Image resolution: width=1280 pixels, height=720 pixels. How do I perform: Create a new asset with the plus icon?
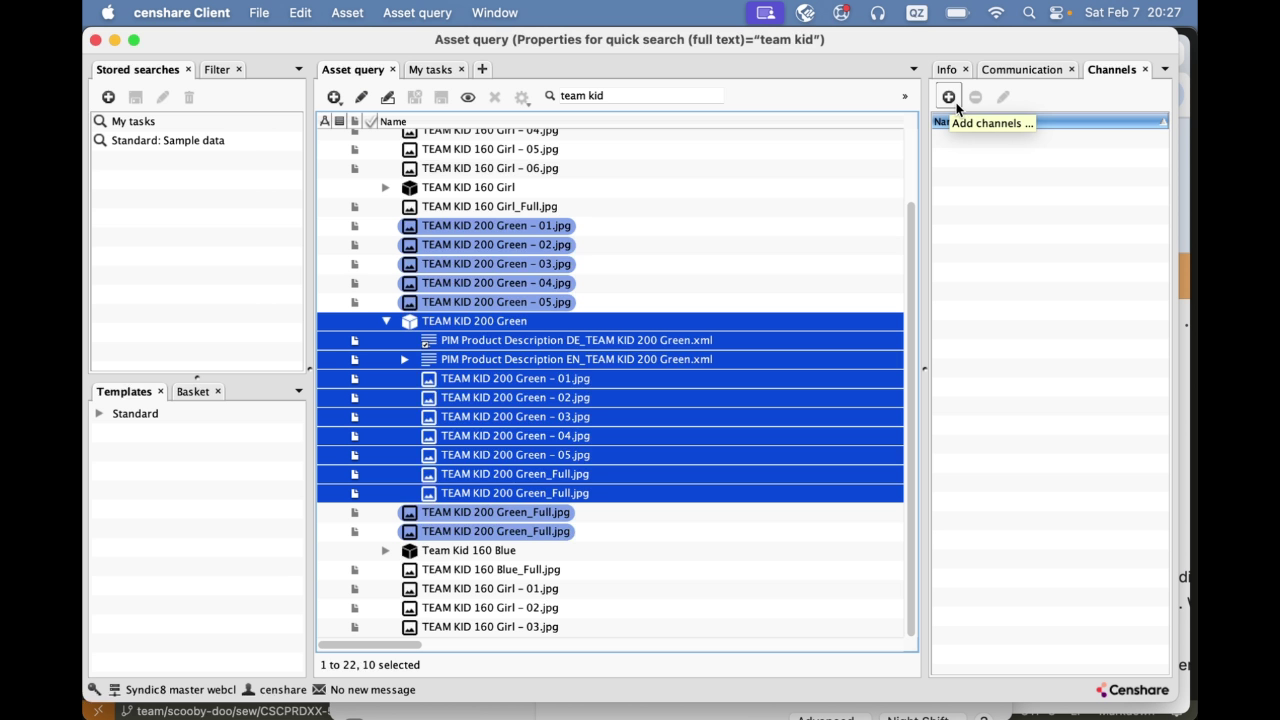coord(334,97)
